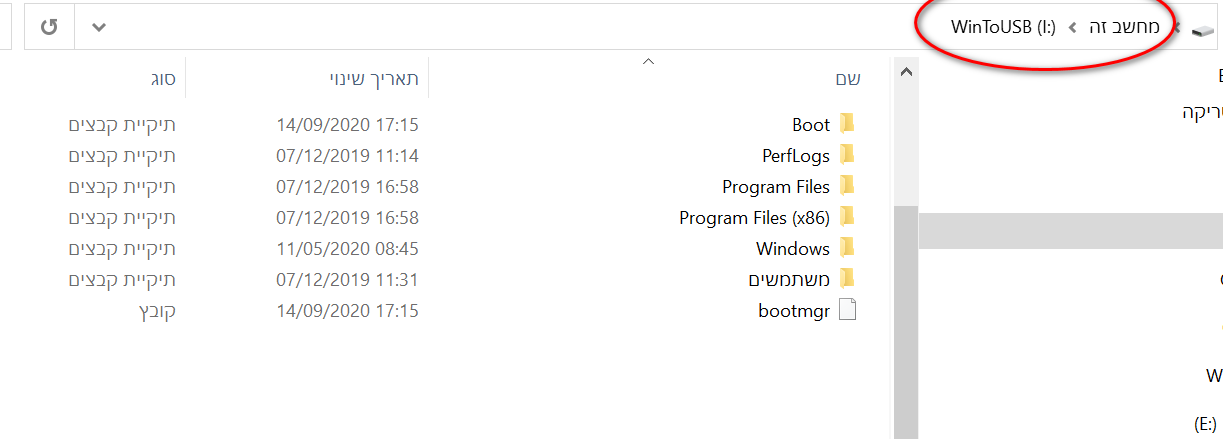Screen dimensions: 1223x439
Task: Click the navigation pane scrollbar up arrow
Action: tap(905, 73)
